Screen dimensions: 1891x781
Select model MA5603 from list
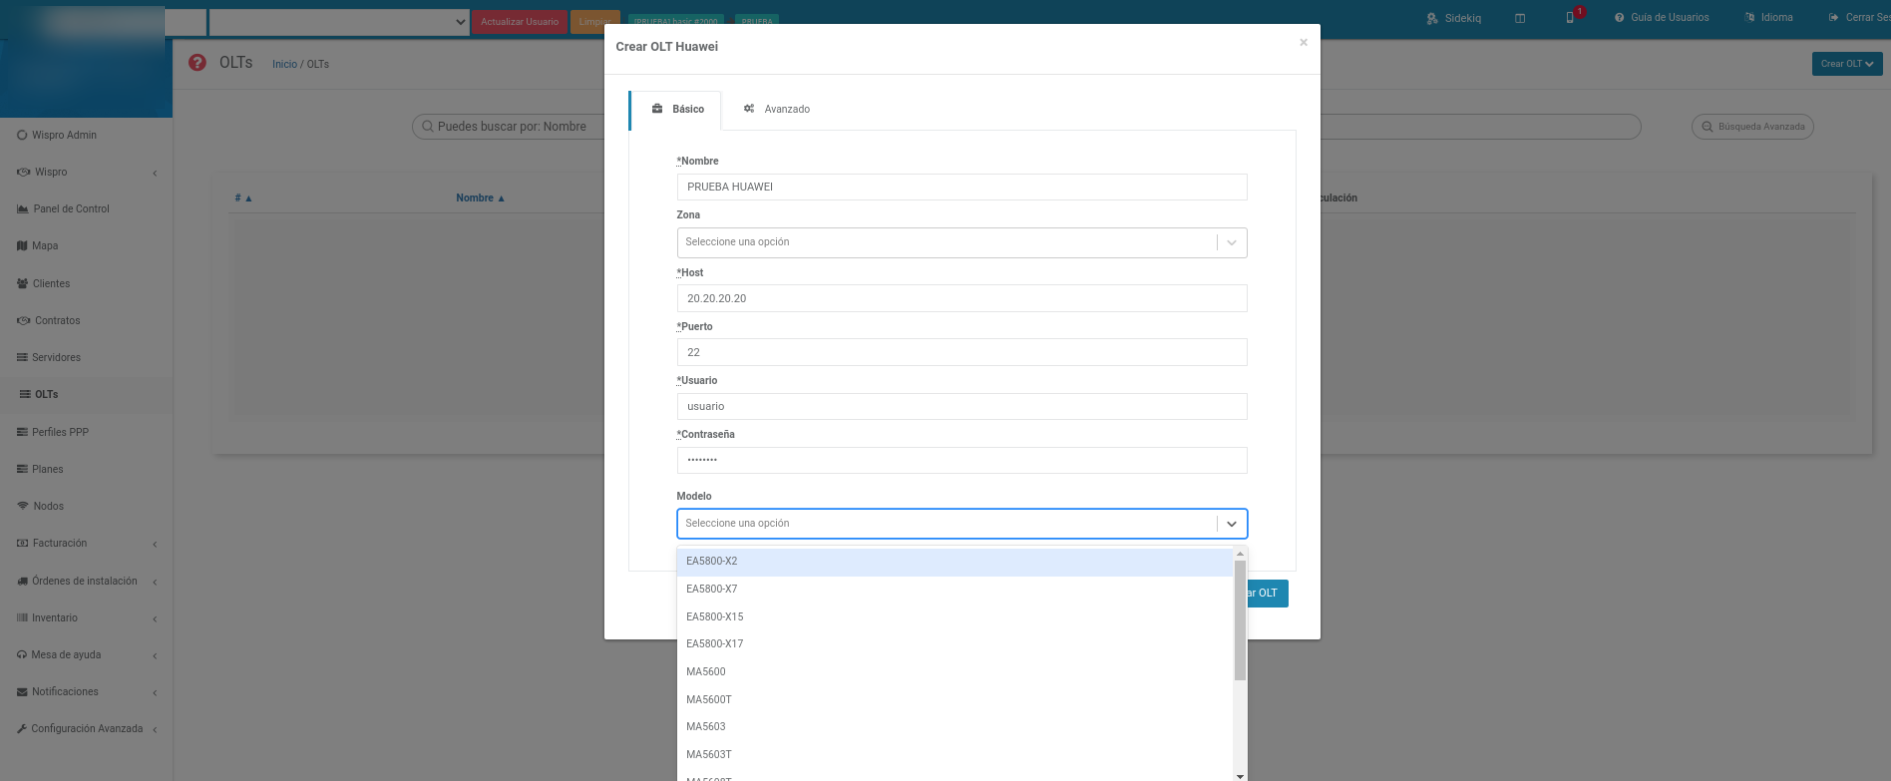[x=955, y=727]
